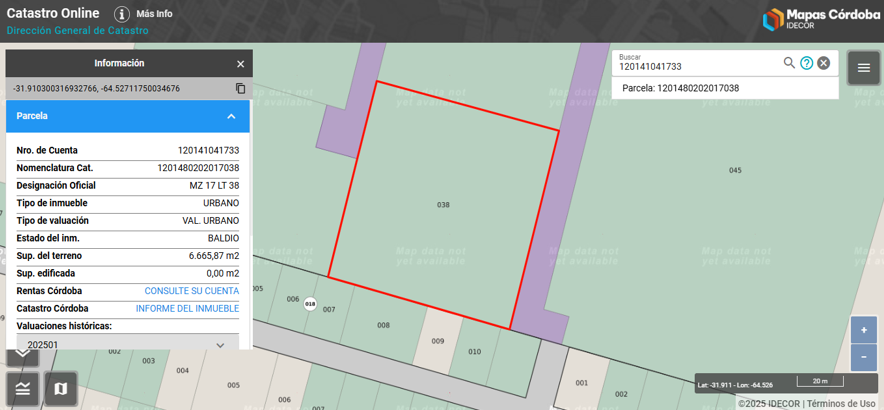Click the CONSULTE SU CUENTA link
This screenshot has width=884, height=410.
(x=191, y=291)
